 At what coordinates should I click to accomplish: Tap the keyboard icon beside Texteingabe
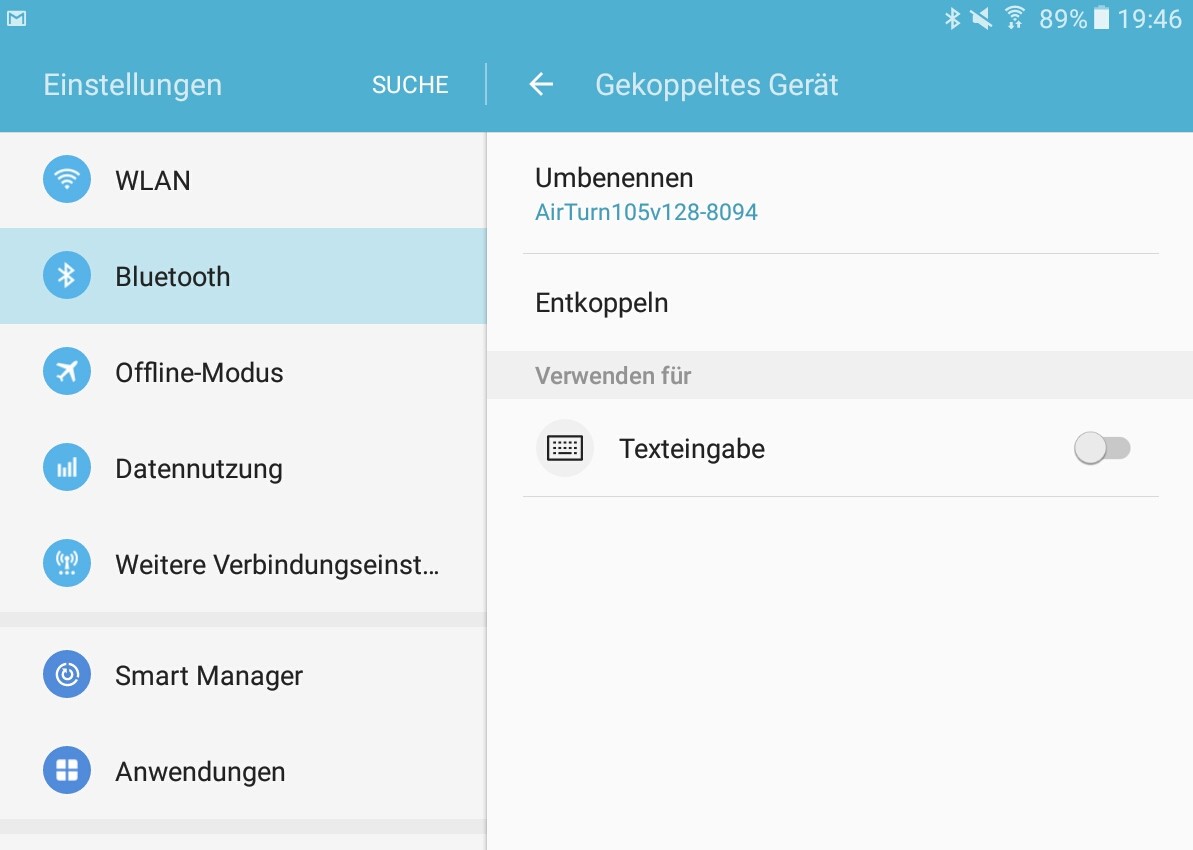coord(565,448)
